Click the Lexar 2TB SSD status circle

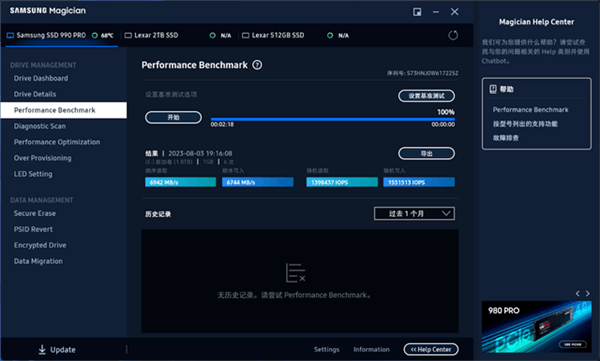click(212, 36)
